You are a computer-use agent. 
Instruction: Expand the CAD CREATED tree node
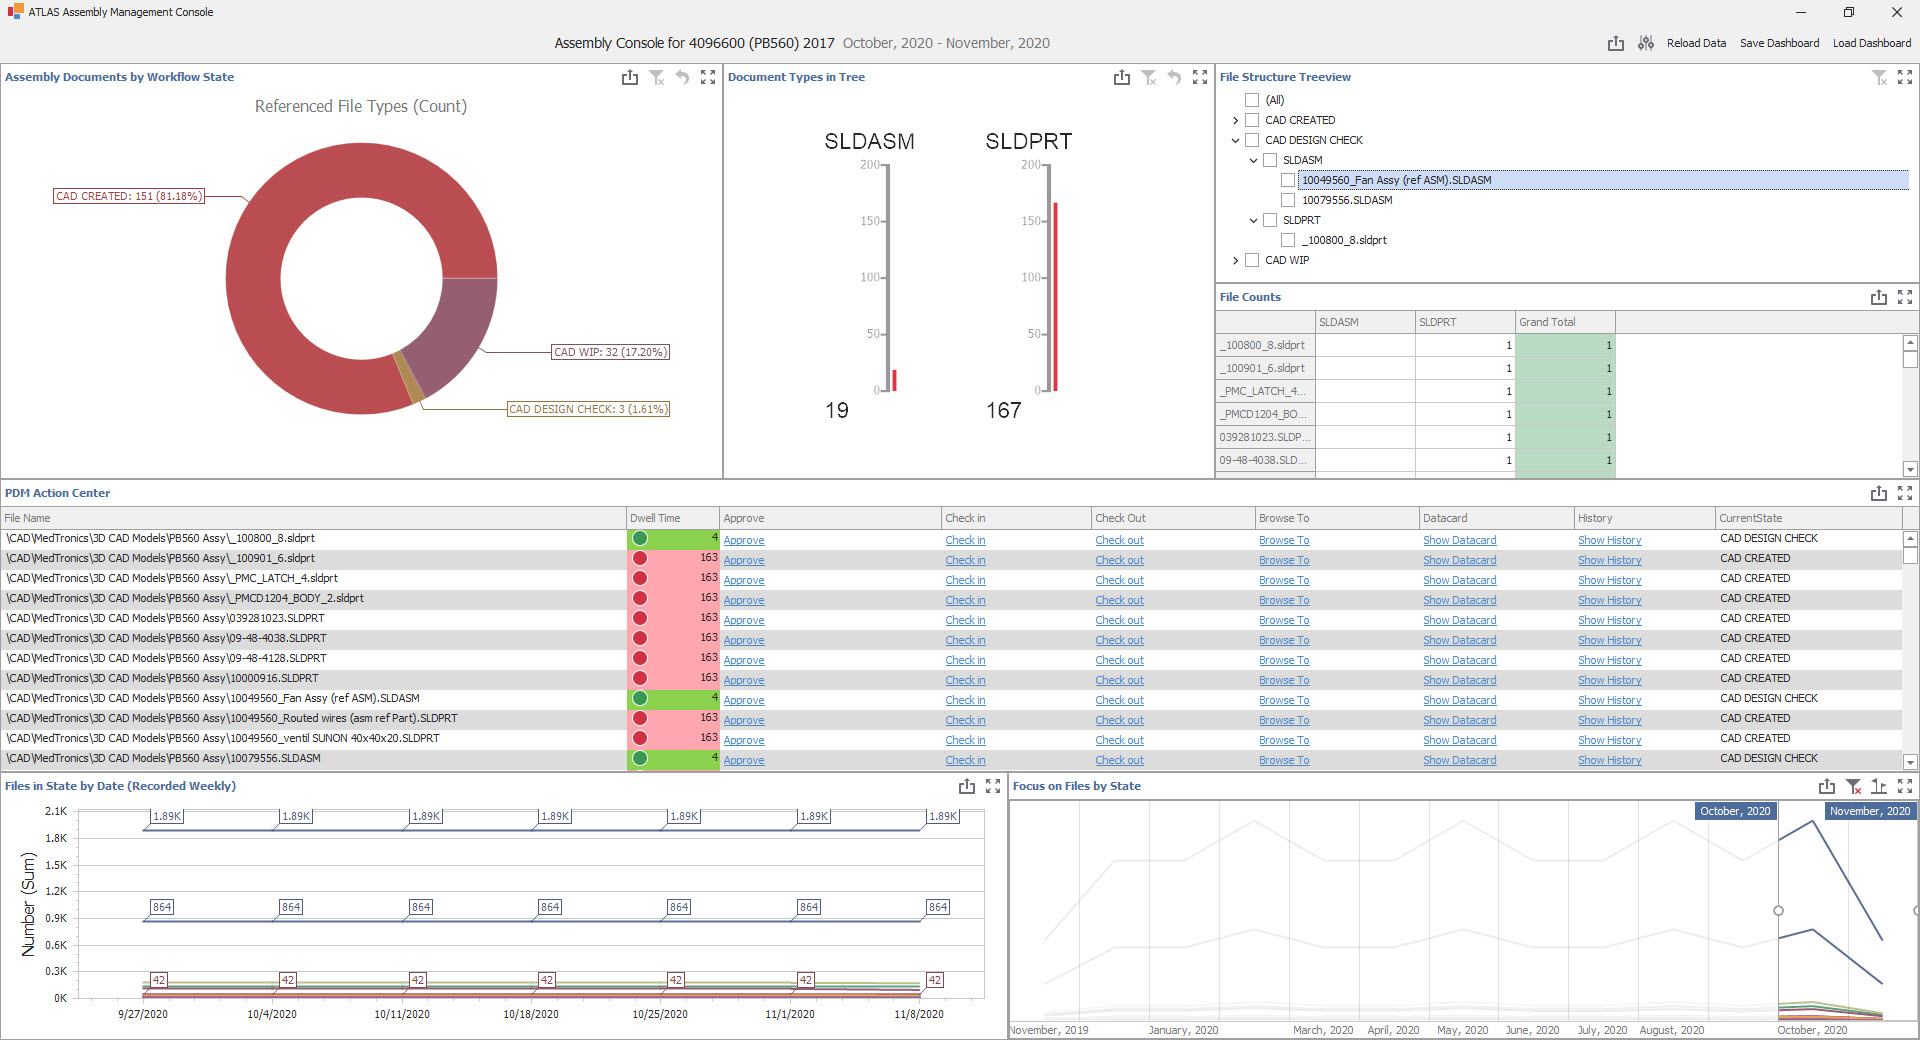click(1235, 120)
